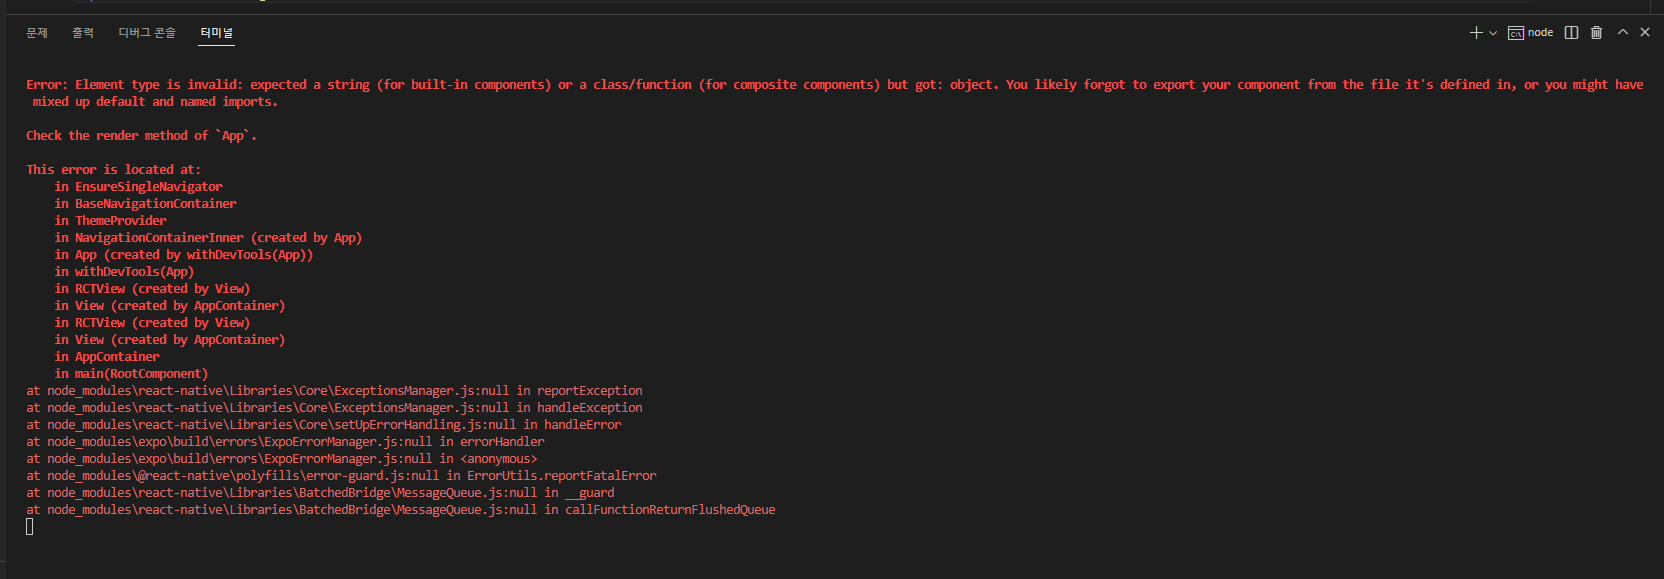Switch to the 출력 tab
The width and height of the screenshot is (1664, 579).
83,33
